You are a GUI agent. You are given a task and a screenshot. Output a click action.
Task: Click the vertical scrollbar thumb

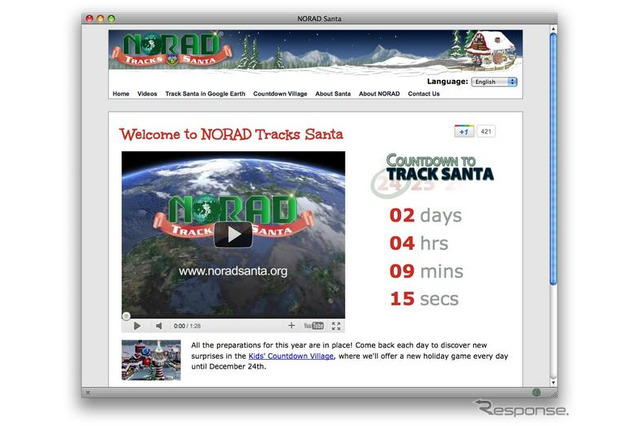click(x=553, y=159)
